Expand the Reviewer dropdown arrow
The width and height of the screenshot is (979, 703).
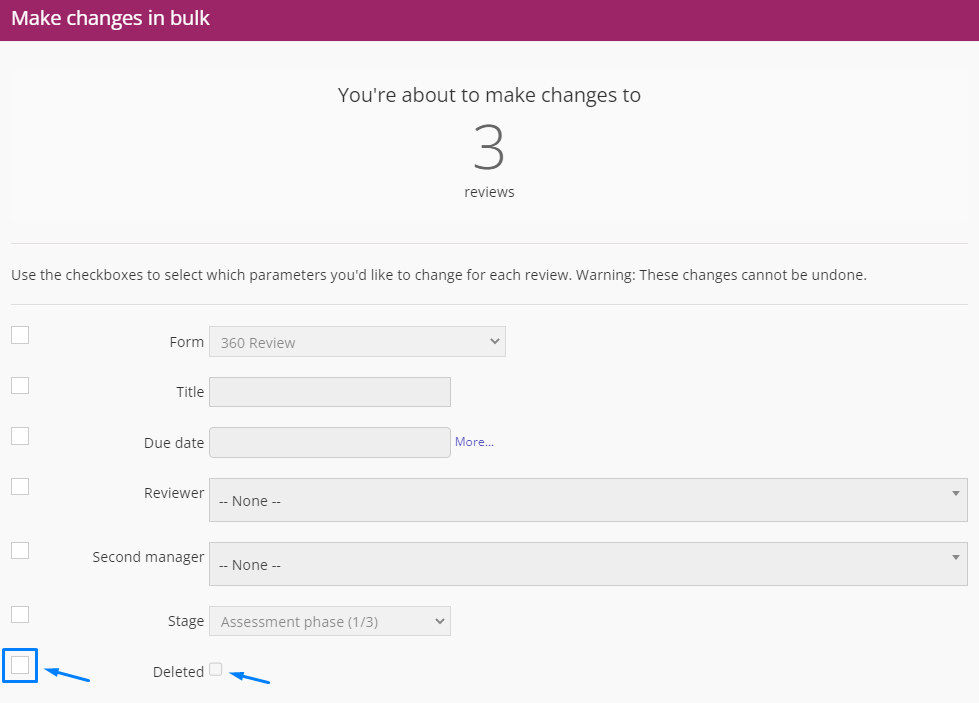[955, 493]
